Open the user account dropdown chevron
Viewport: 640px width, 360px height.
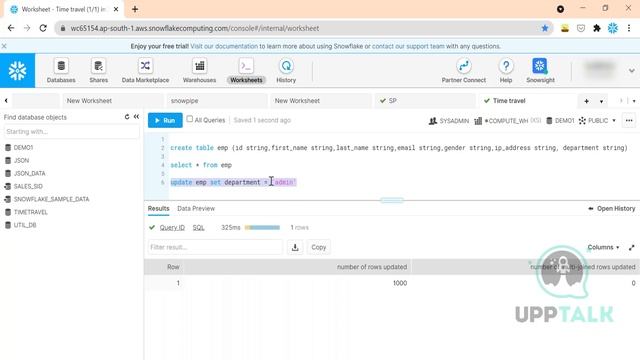(x=631, y=71)
